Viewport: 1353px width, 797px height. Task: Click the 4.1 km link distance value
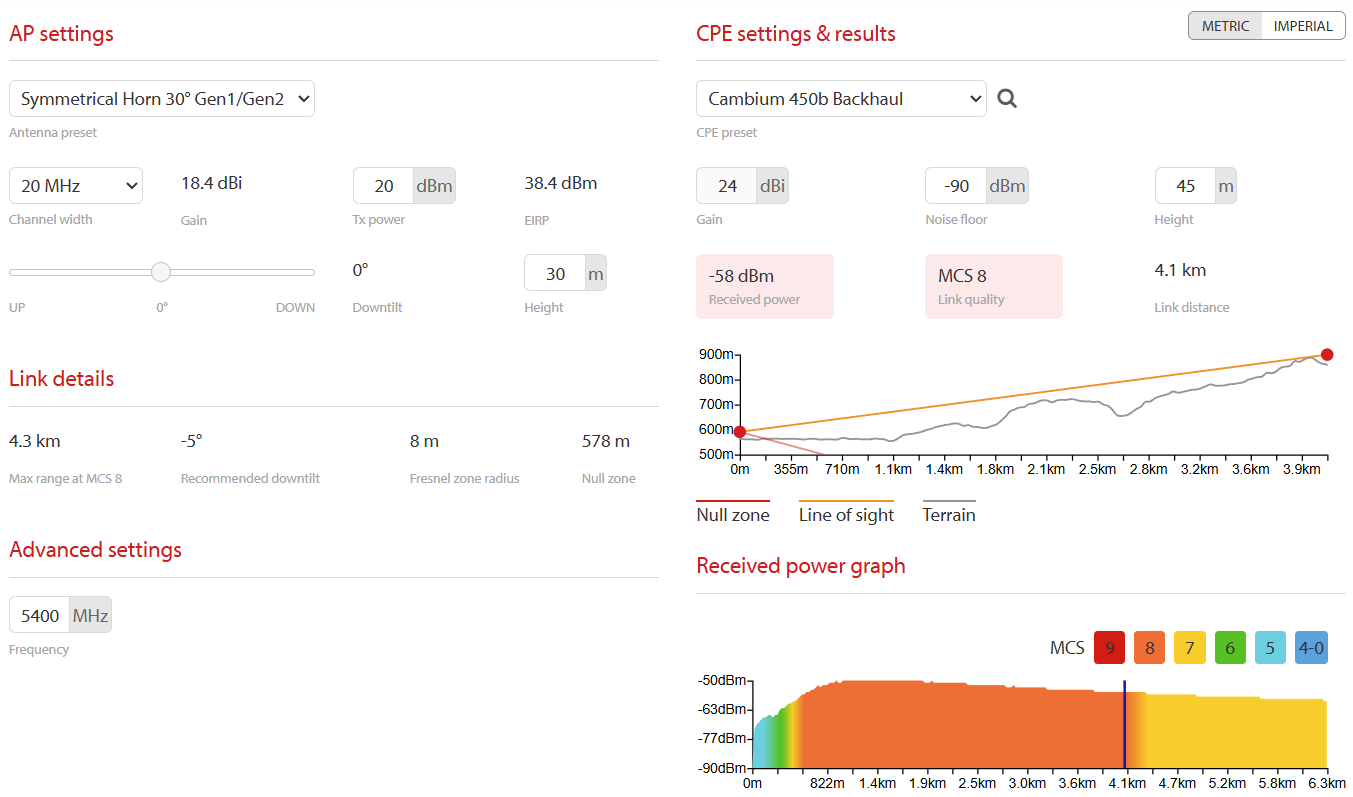pos(1180,270)
